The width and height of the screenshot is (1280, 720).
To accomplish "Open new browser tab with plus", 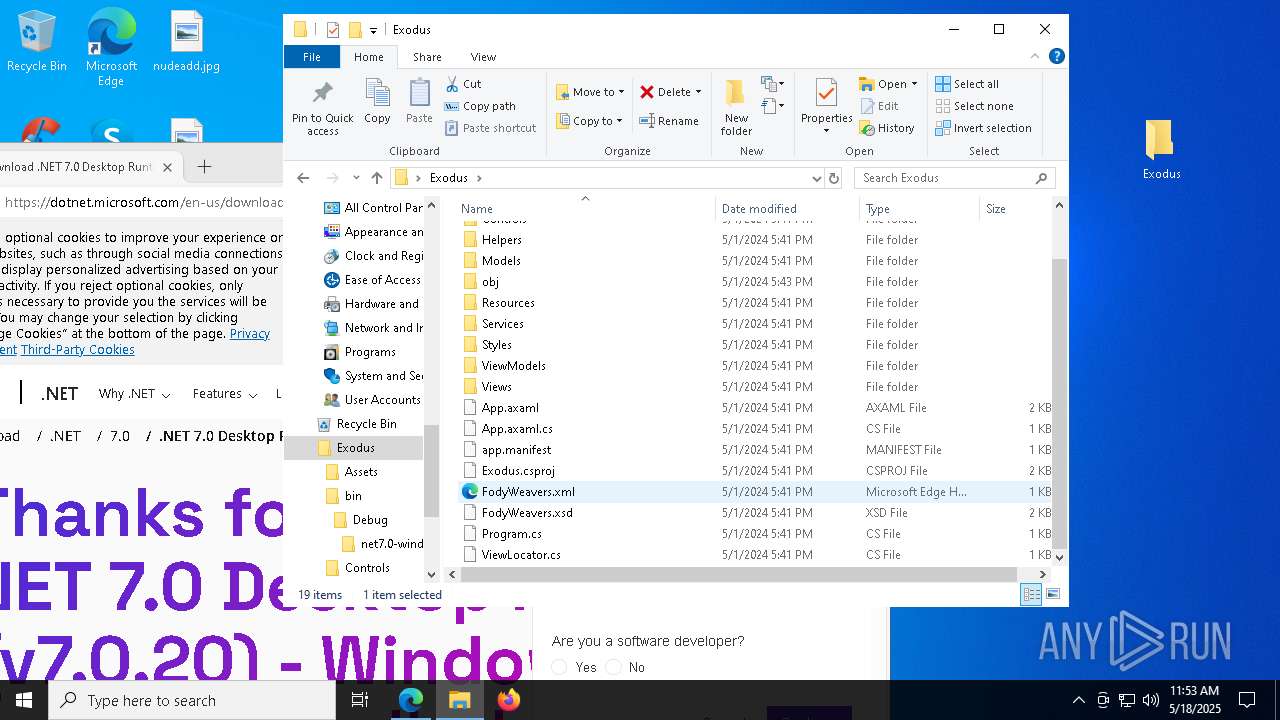I will tap(204, 167).
